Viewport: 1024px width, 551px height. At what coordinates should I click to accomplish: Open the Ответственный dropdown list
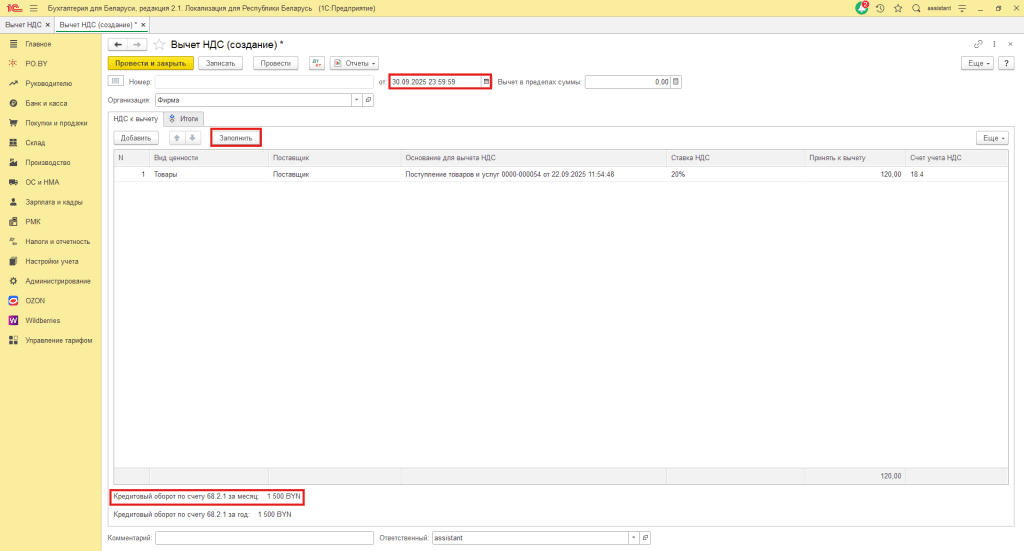pyautogui.click(x=632, y=538)
